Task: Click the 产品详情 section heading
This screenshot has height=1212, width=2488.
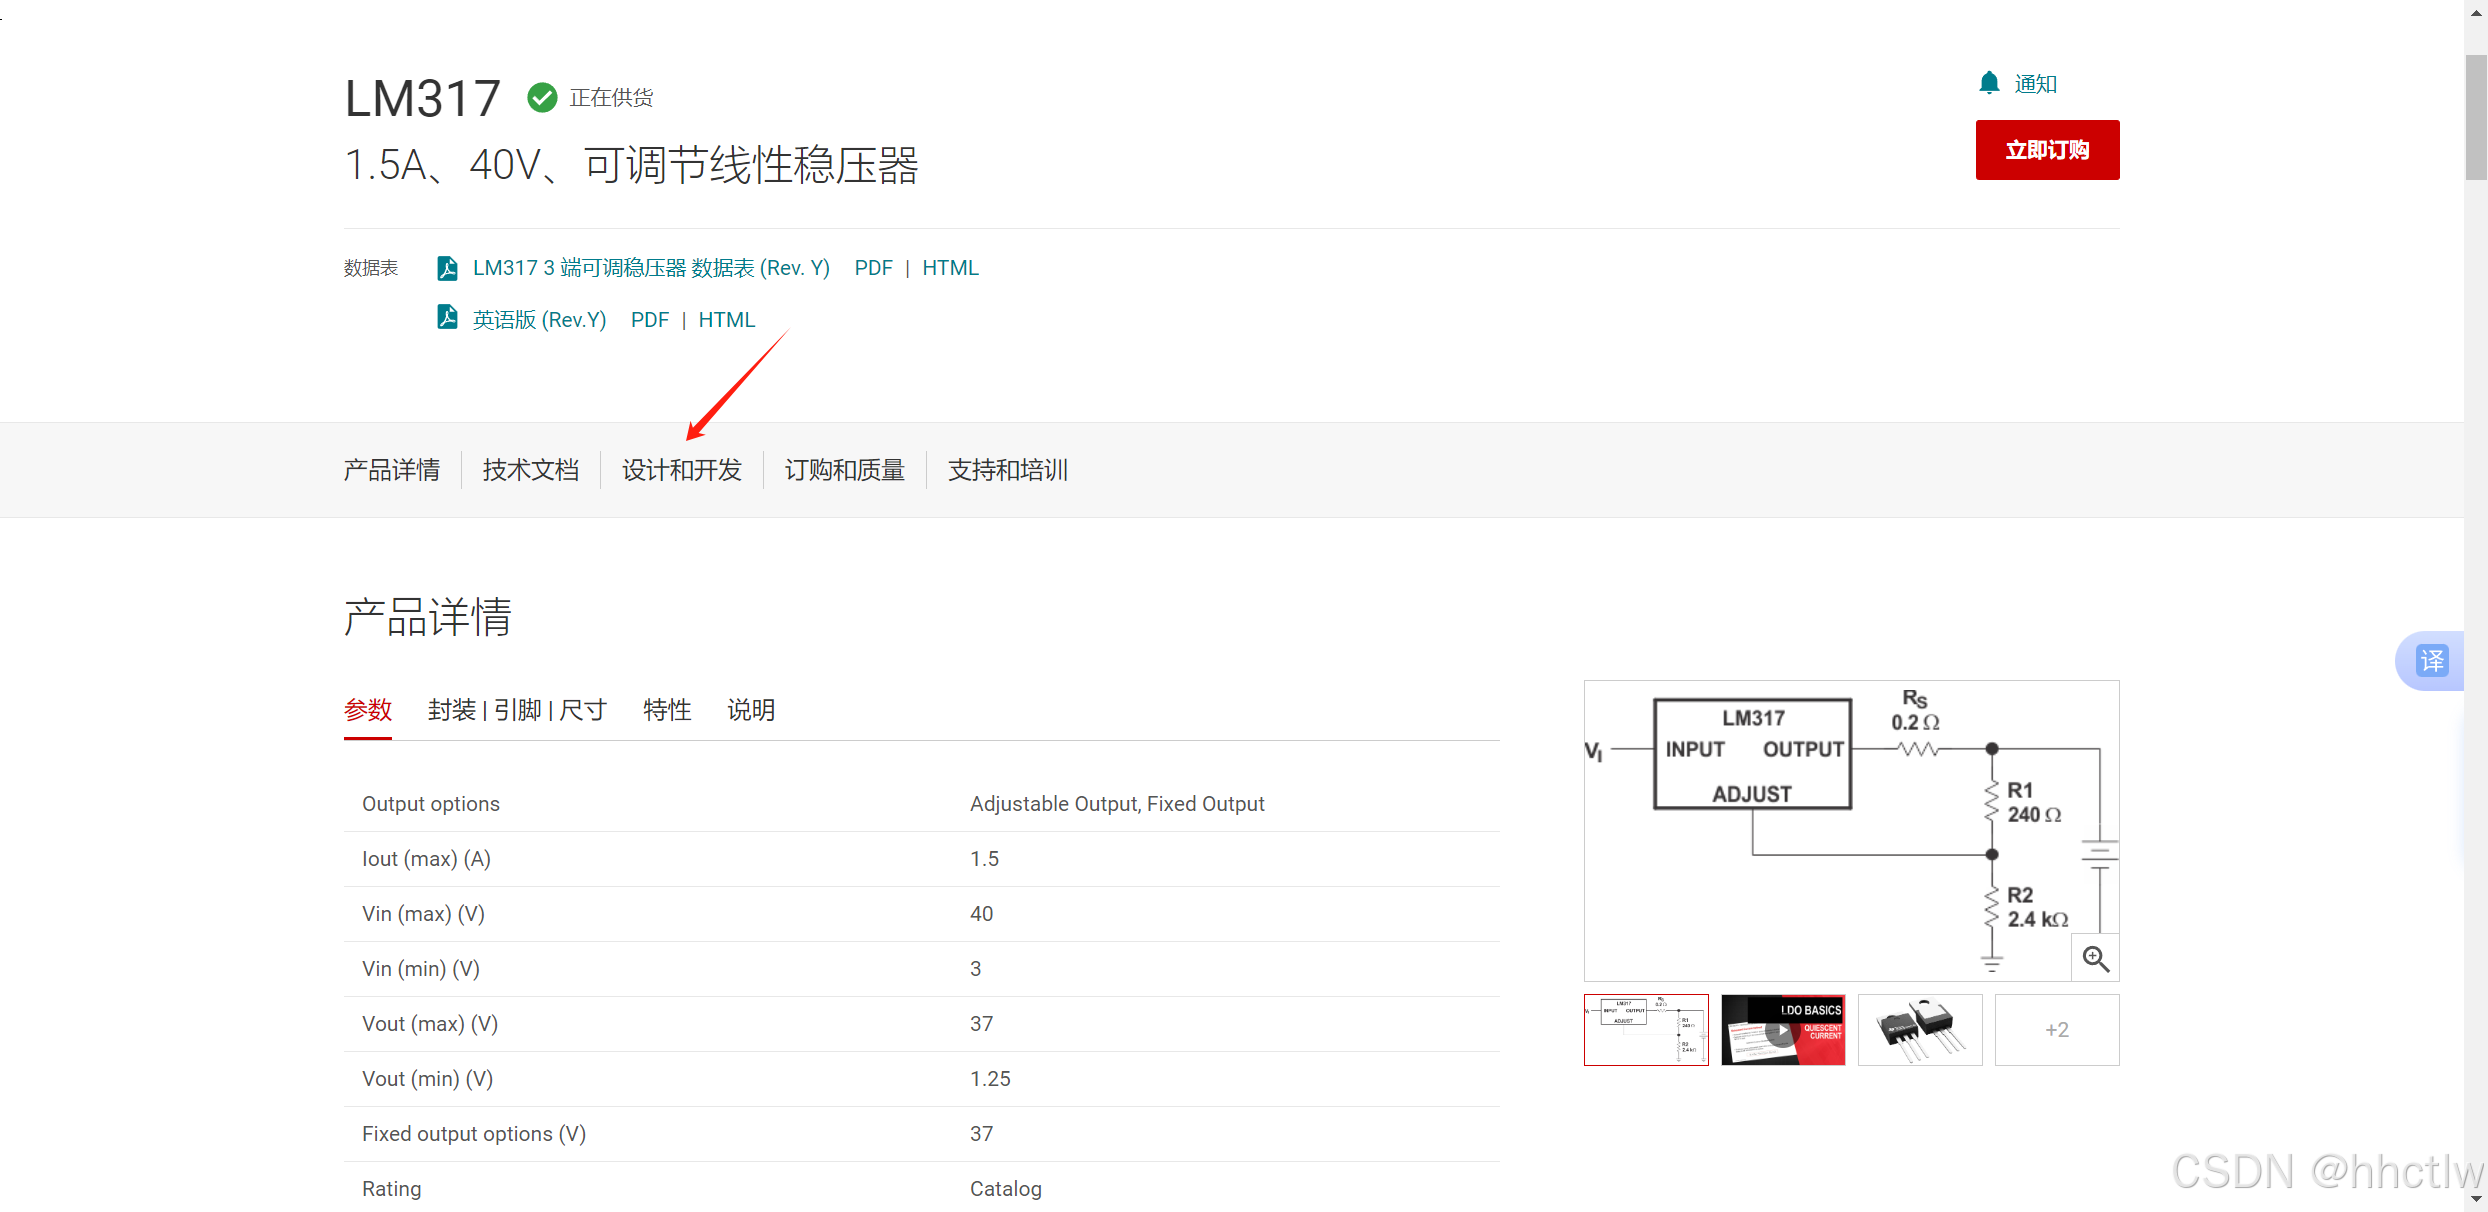Action: click(x=428, y=617)
